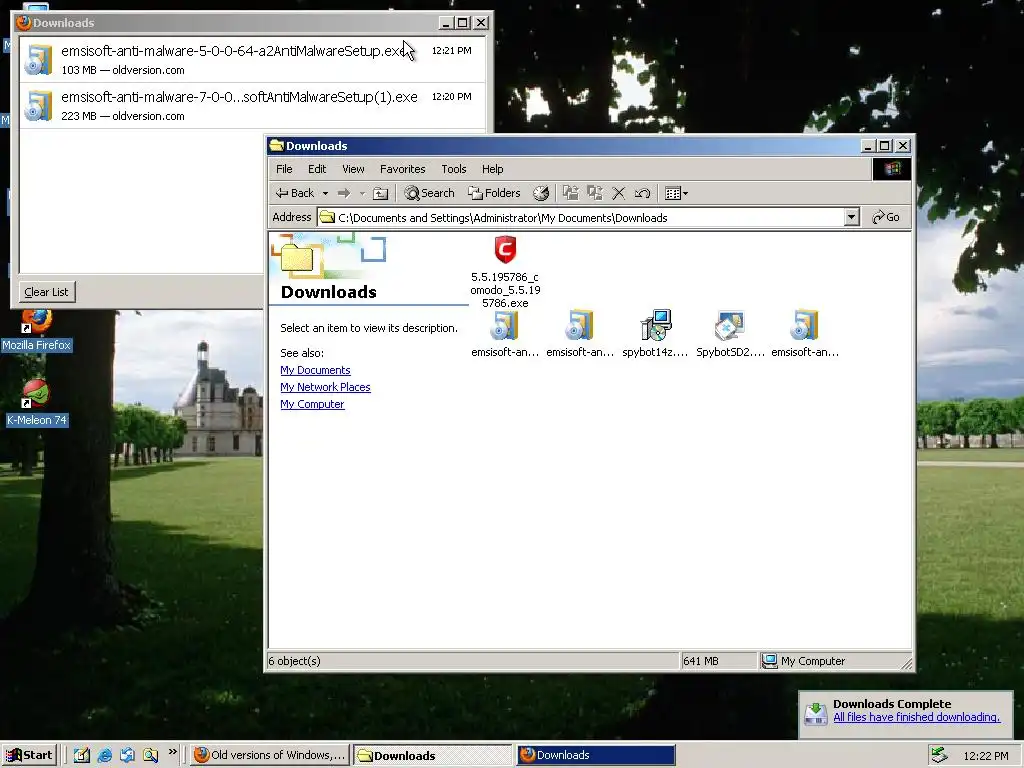Open the My Computer link

click(x=312, y=404)
